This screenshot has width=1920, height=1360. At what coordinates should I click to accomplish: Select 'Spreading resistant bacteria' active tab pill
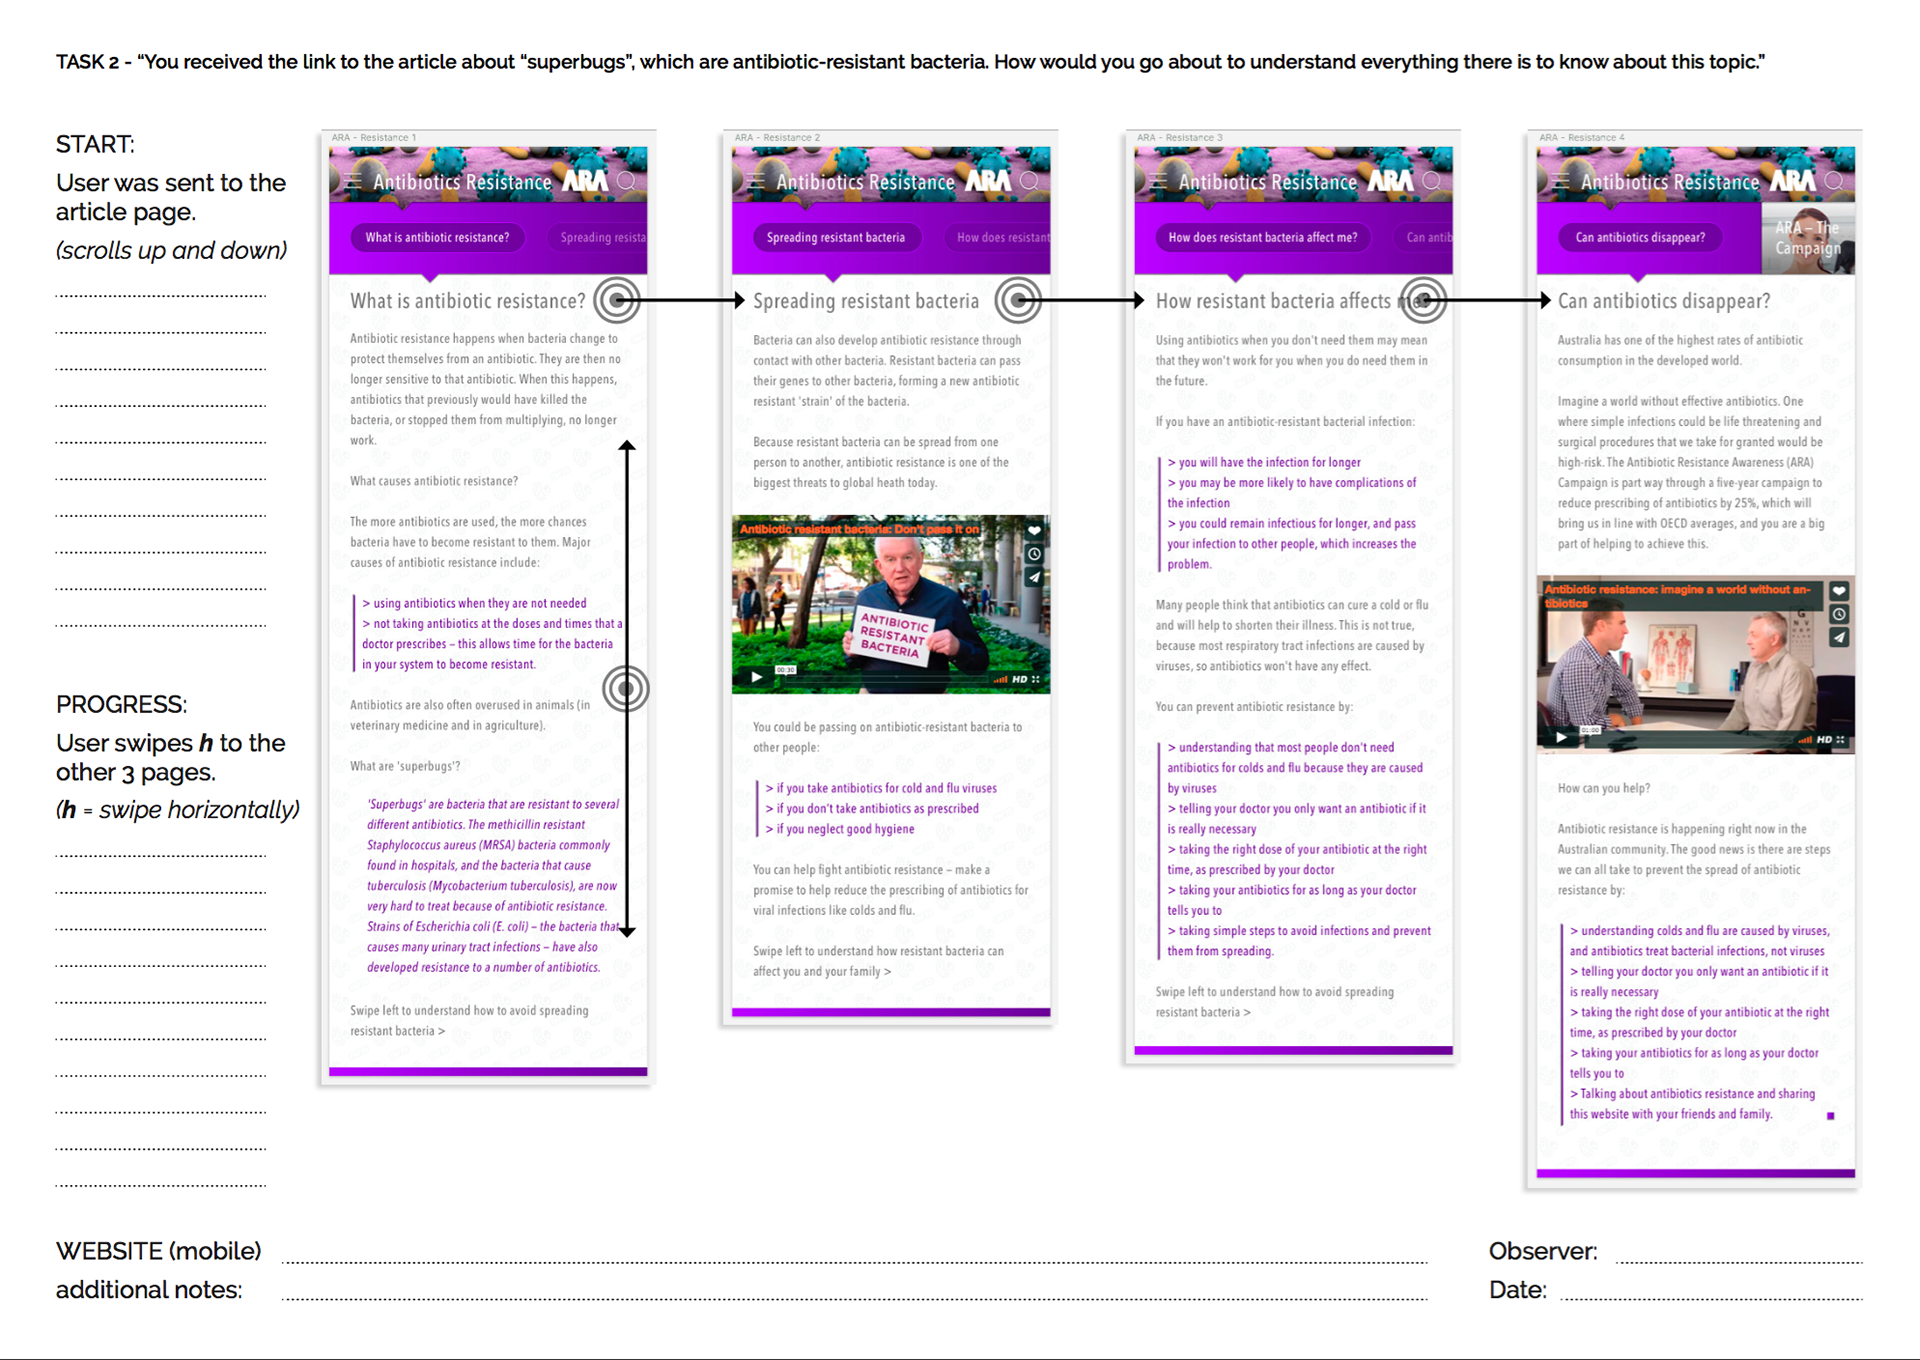coord(835,238)
